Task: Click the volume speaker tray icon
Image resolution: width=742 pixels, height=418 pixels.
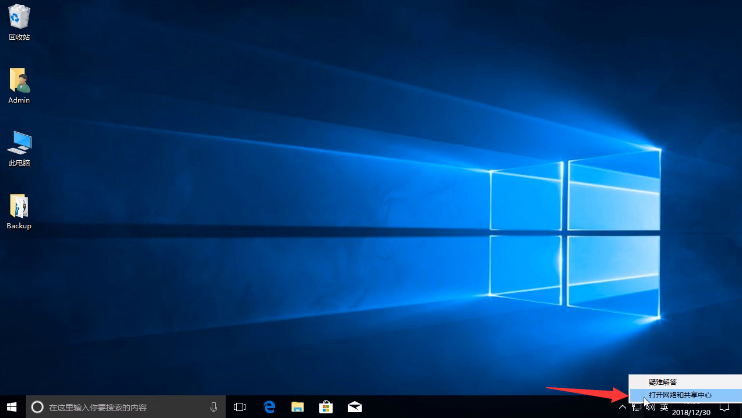Action: (x=650, y=407)
